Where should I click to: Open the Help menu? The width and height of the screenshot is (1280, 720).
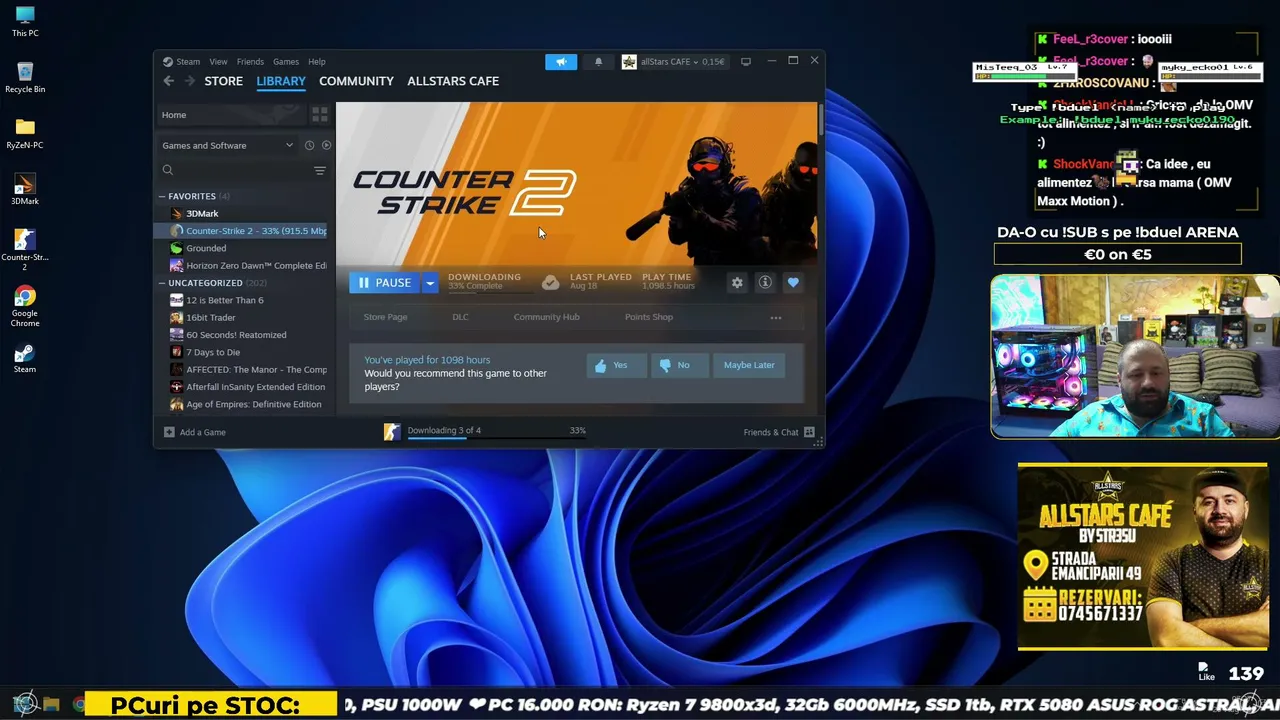pos(317,62)
